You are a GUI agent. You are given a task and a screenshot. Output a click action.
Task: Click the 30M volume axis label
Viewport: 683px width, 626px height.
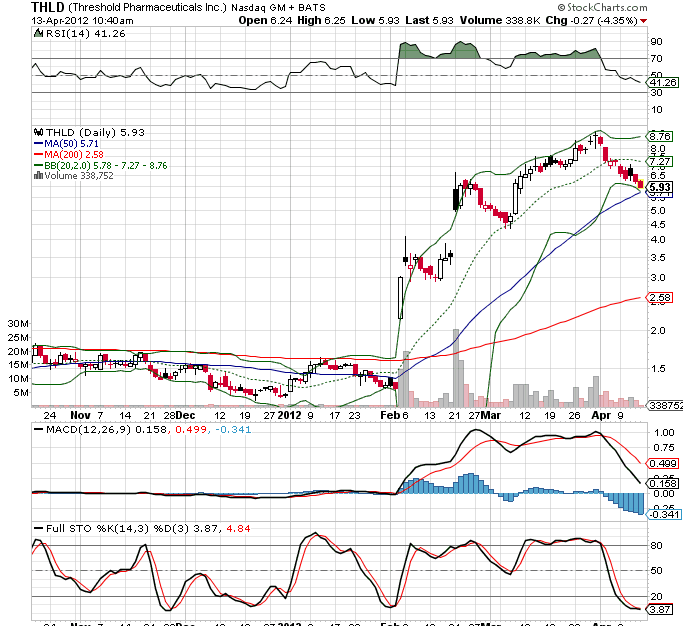pyautogui.click(x=17, y=324)
